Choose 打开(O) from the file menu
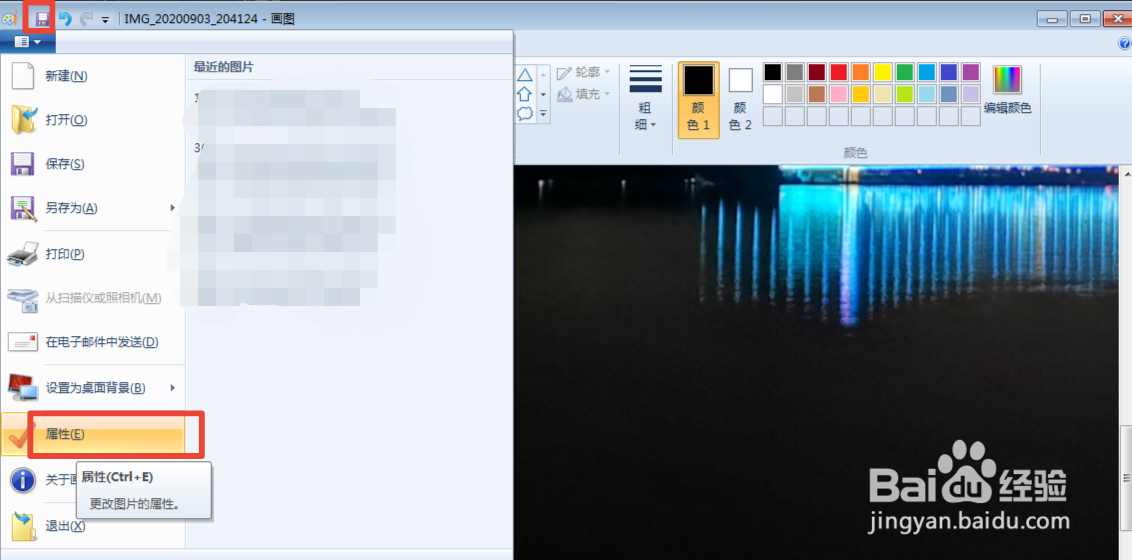 [92, 120]
